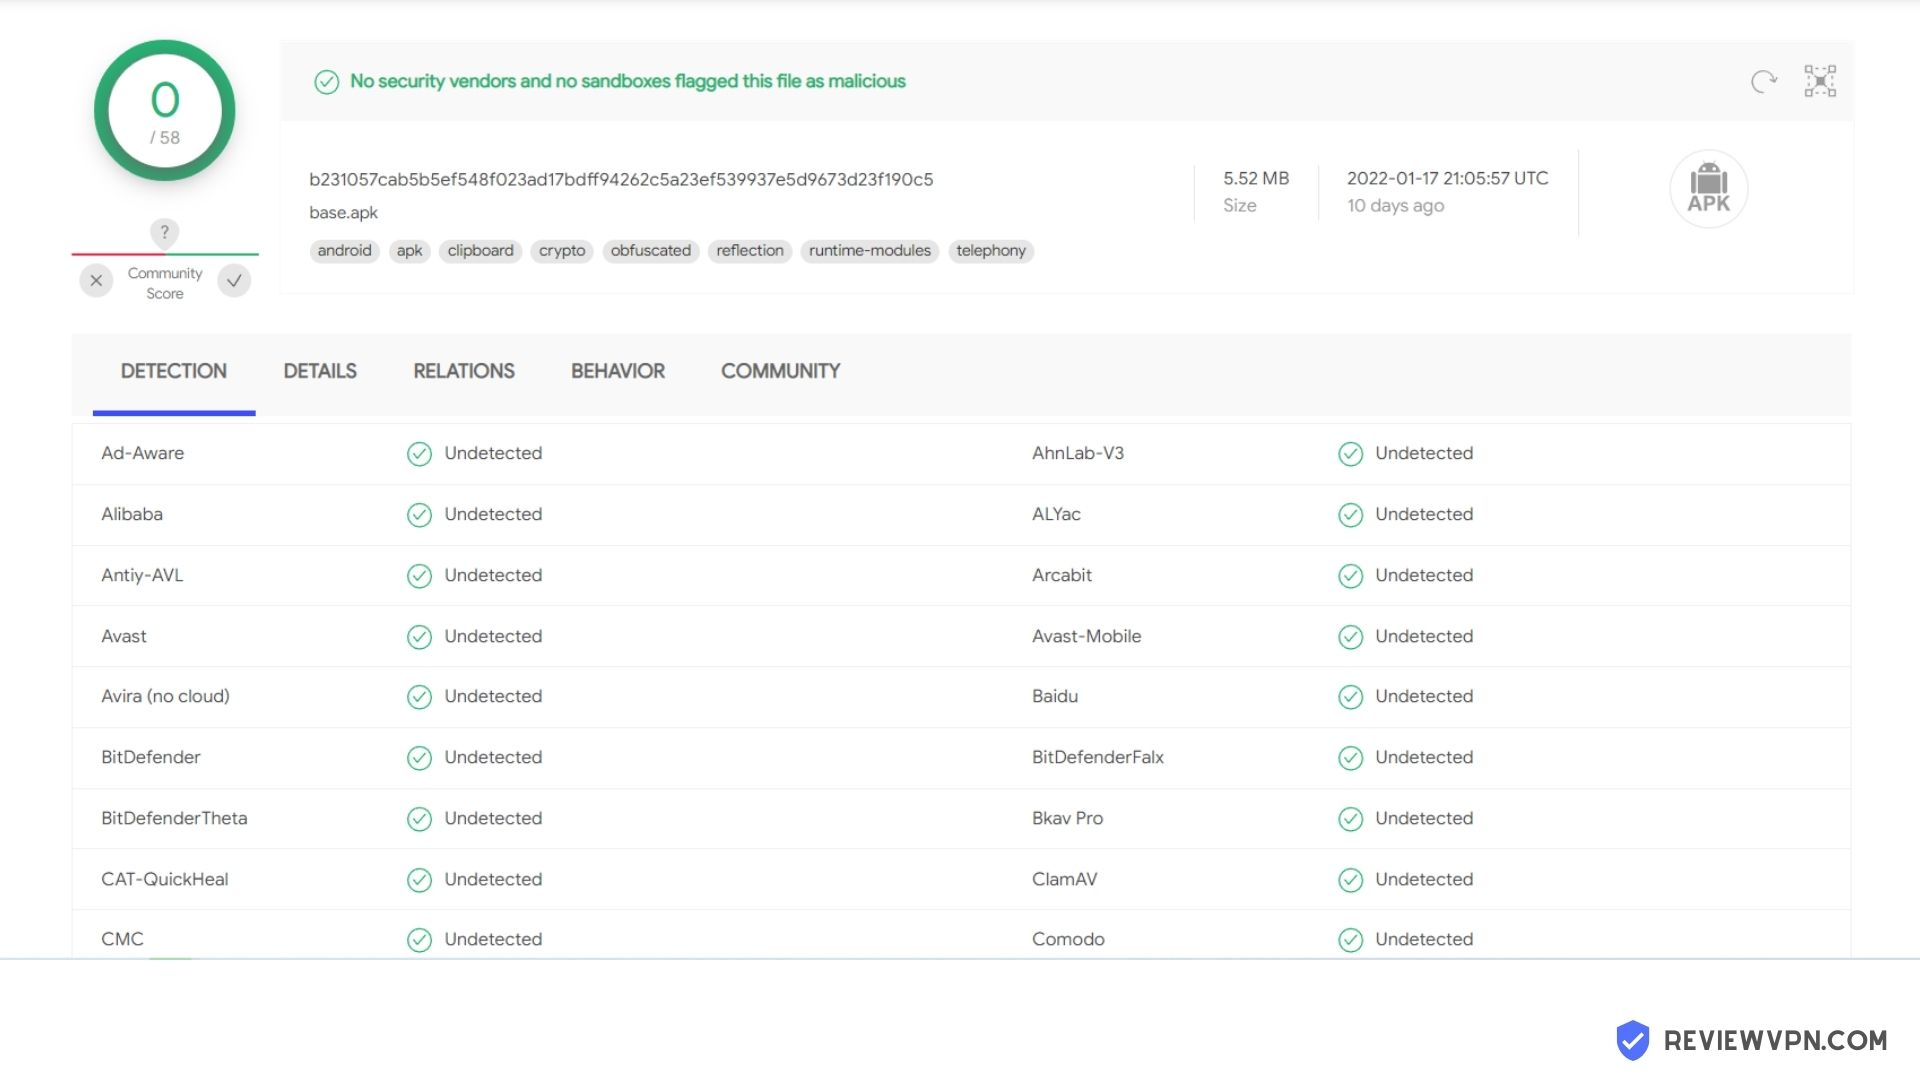The width and height of the screenshot is (1920, 1080).
Task: Click the SHA-256 file hash text
Action: 620,180
